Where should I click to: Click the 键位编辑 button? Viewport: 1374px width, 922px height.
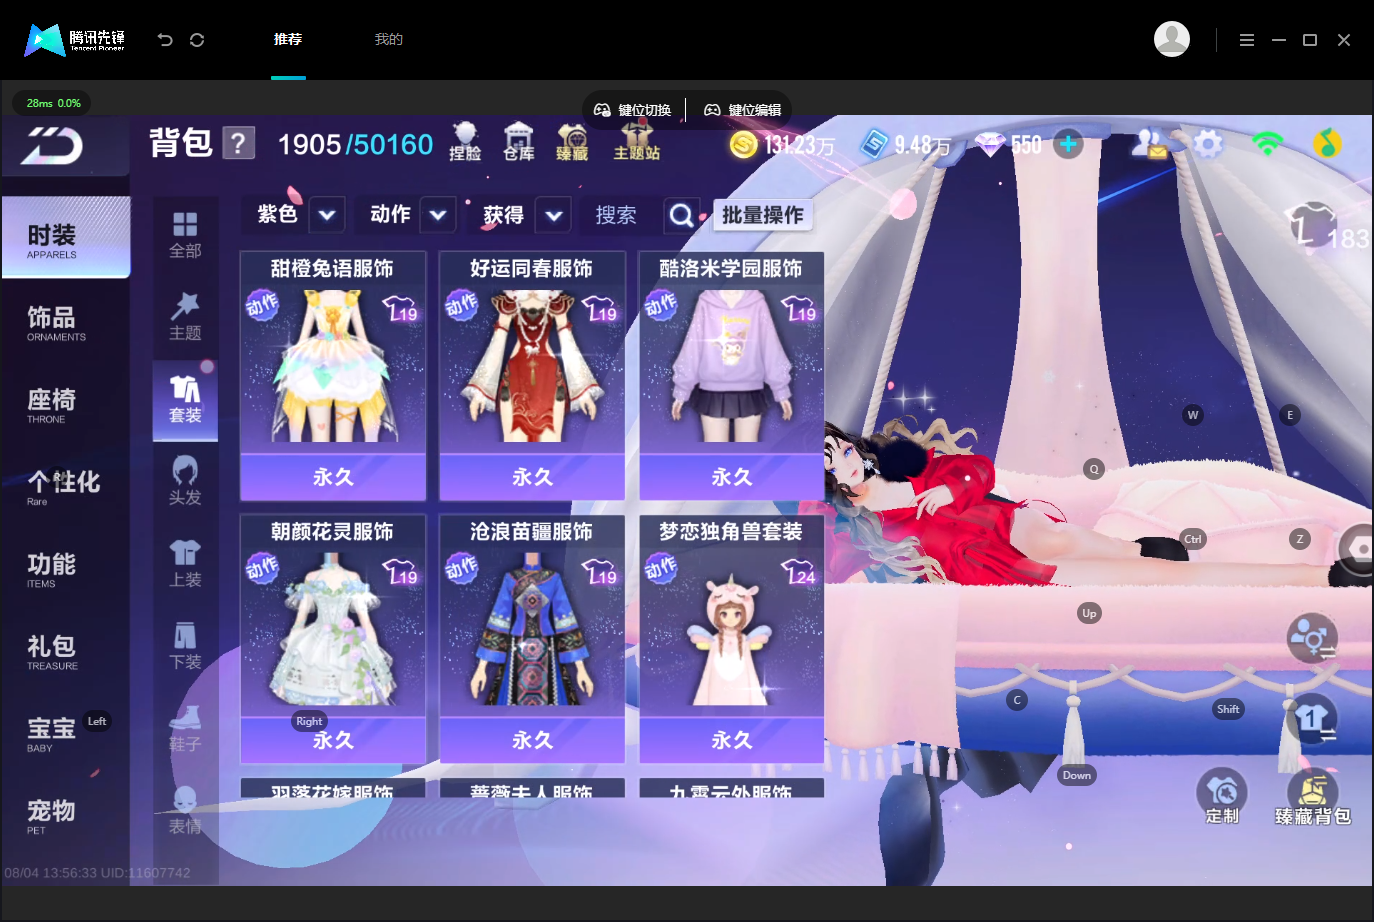[743, 110]
